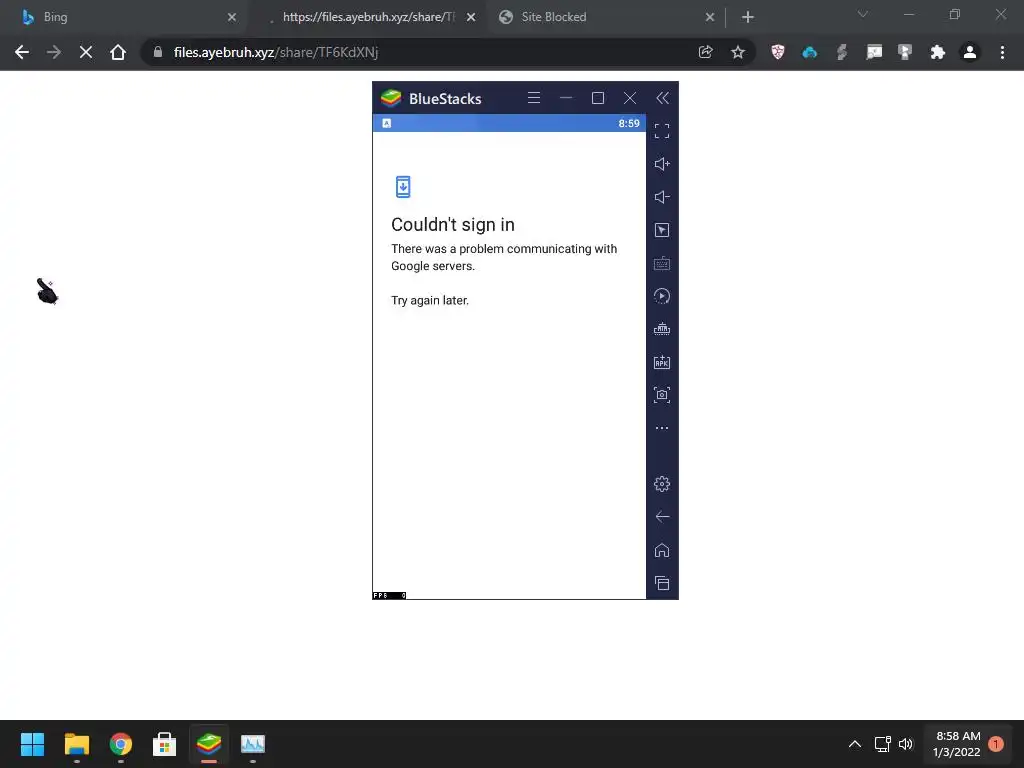This screenshot has width=1024, height=768.
Task: Open the BlueStacks hamburger menu
Action: [x=534, y=98]
